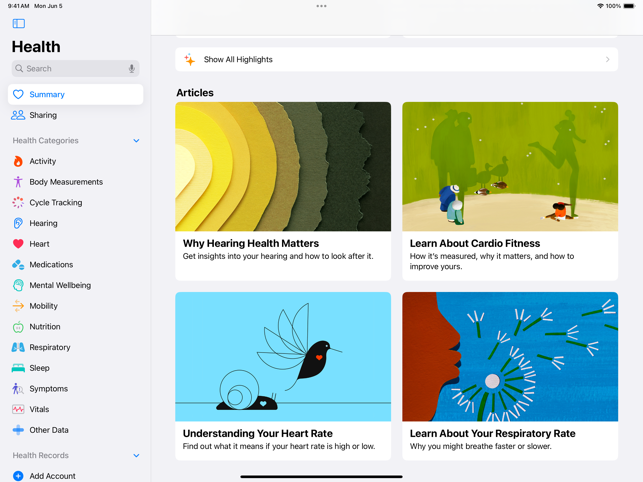643x482 pixels.
Task: Click the Add Account plus icon
Action: tap(18, 476)
